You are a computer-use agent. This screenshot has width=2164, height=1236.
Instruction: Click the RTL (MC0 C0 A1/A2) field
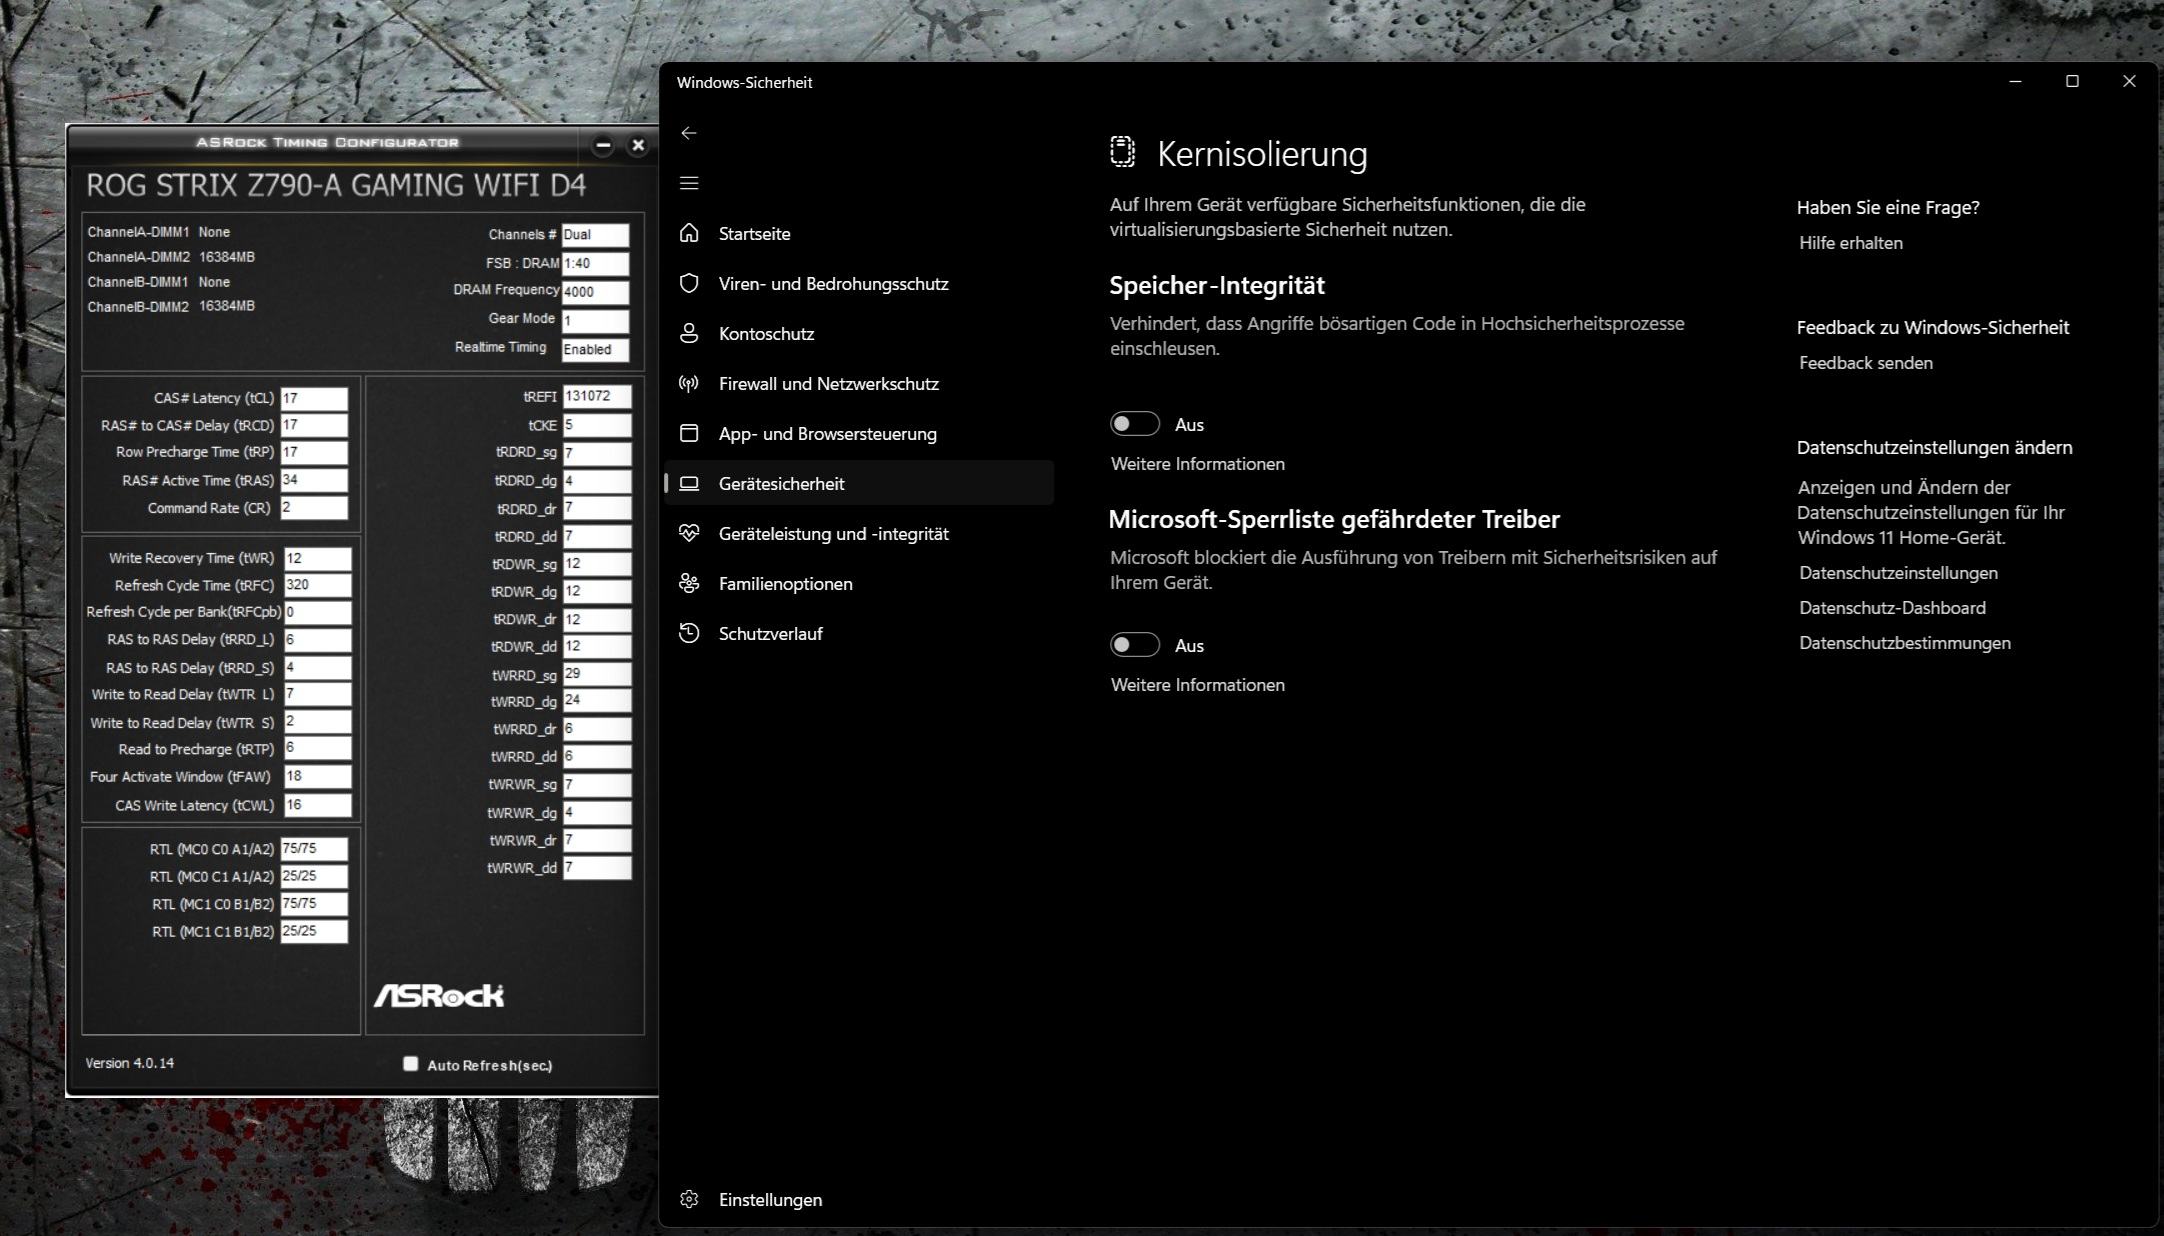tap(314, 849)
